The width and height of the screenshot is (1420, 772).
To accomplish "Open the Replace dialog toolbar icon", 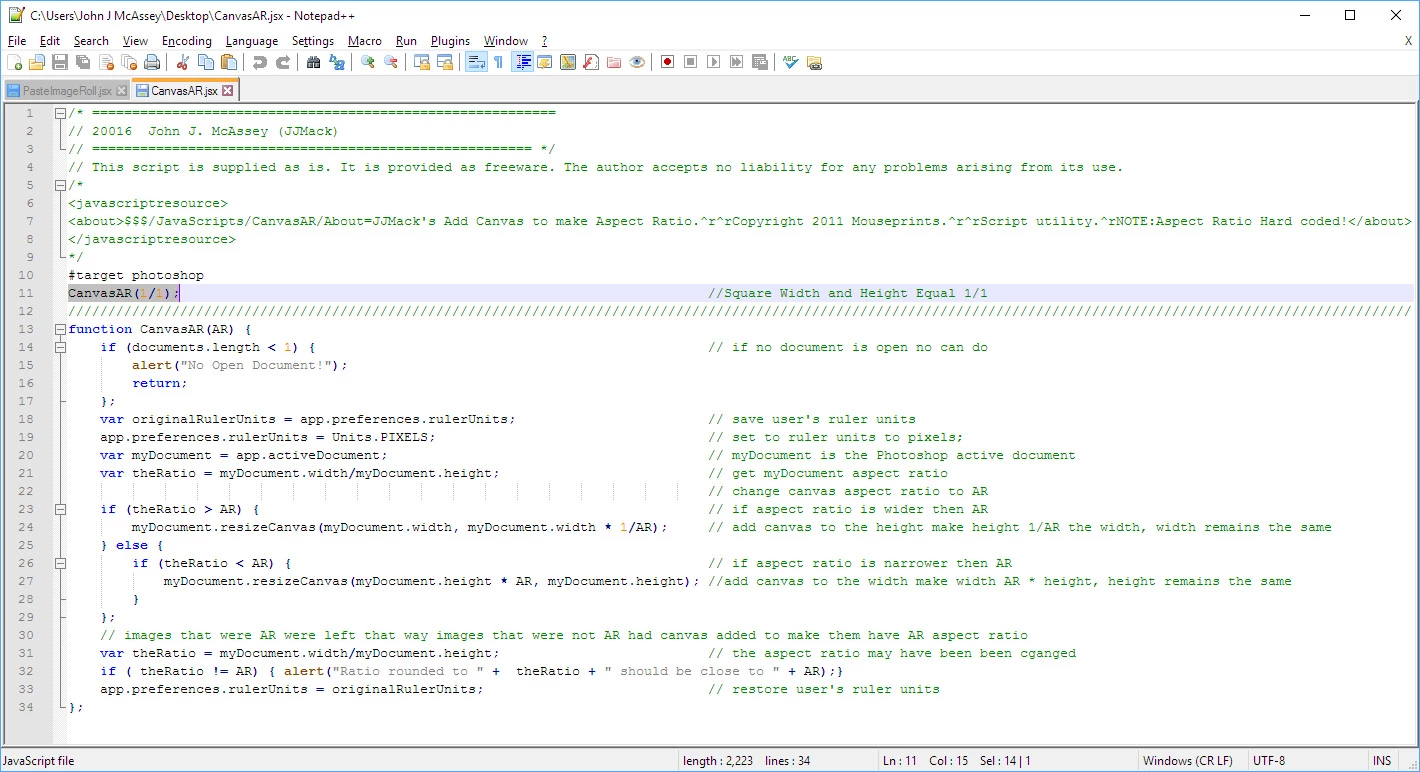I will coord(337,62).
